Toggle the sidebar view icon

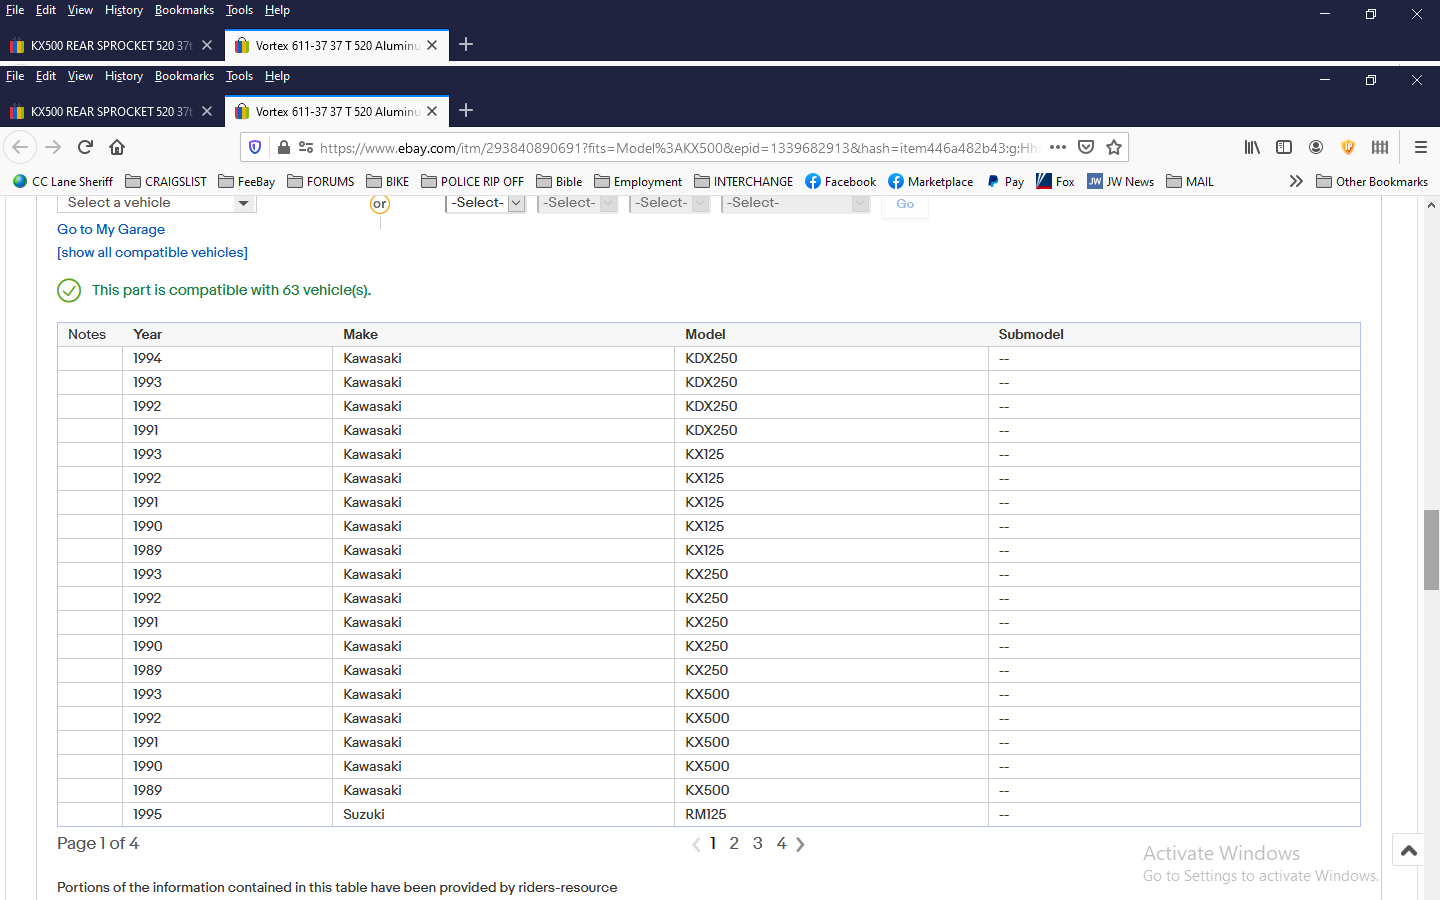tap(1284, 147)
